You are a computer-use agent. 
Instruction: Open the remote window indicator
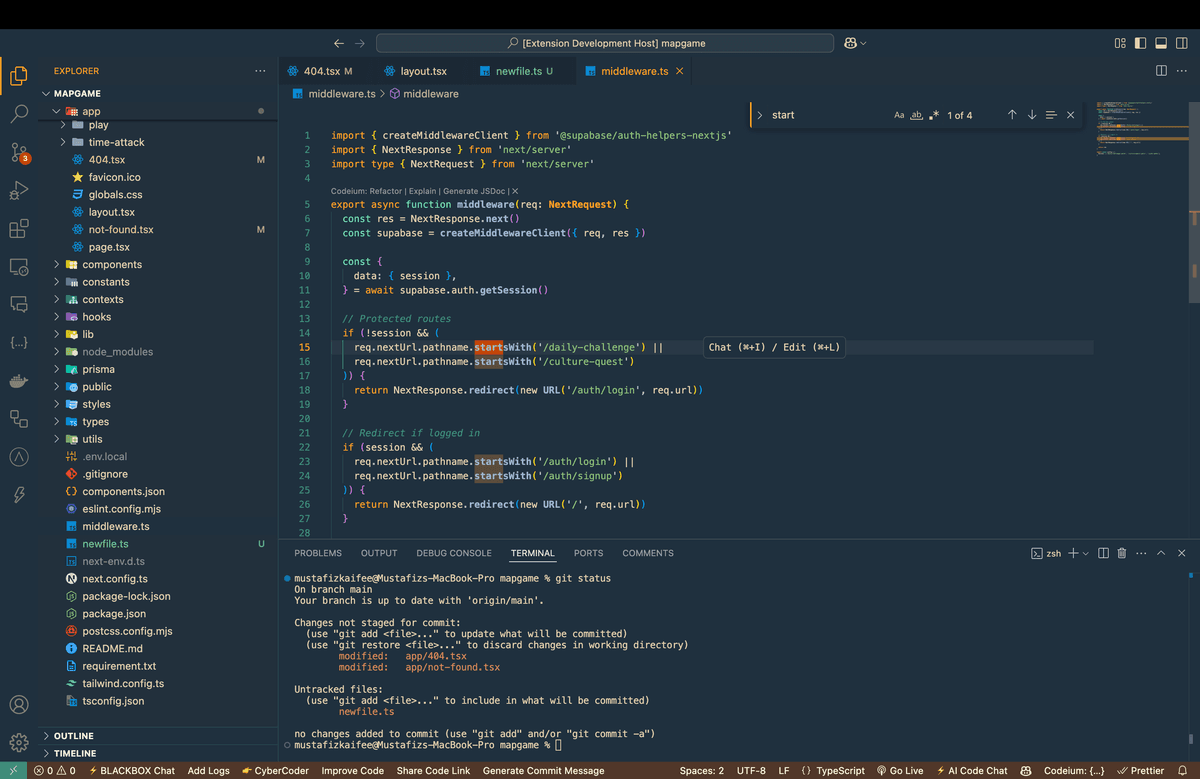tap(14, 771)
